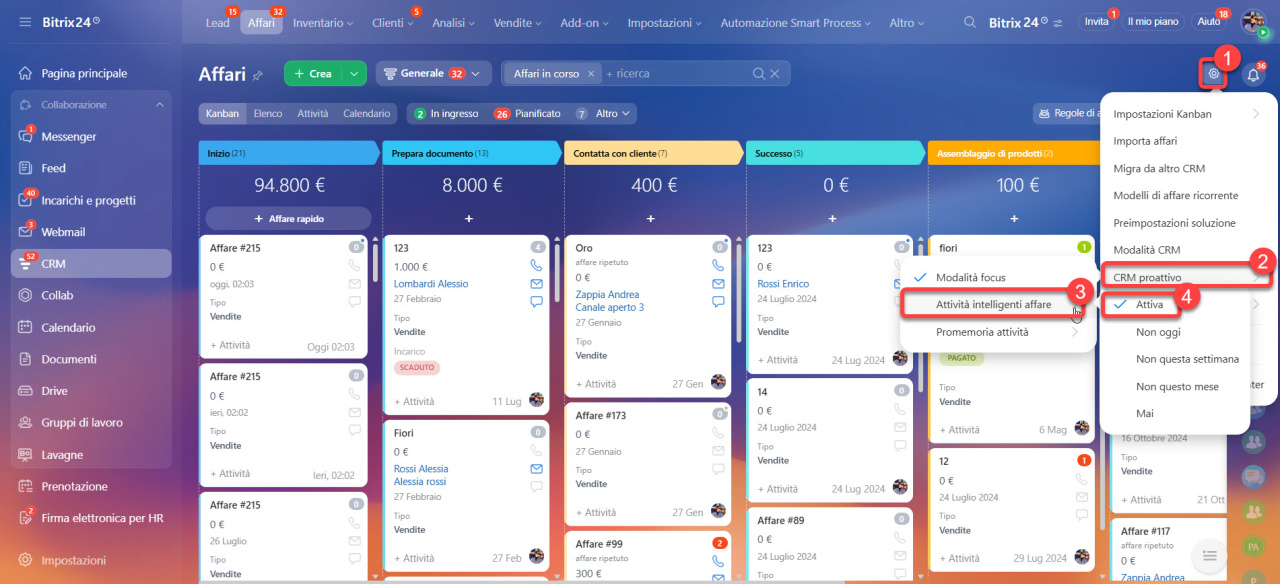
Task: Open the user profile avatar
Action: point(1254,22)
